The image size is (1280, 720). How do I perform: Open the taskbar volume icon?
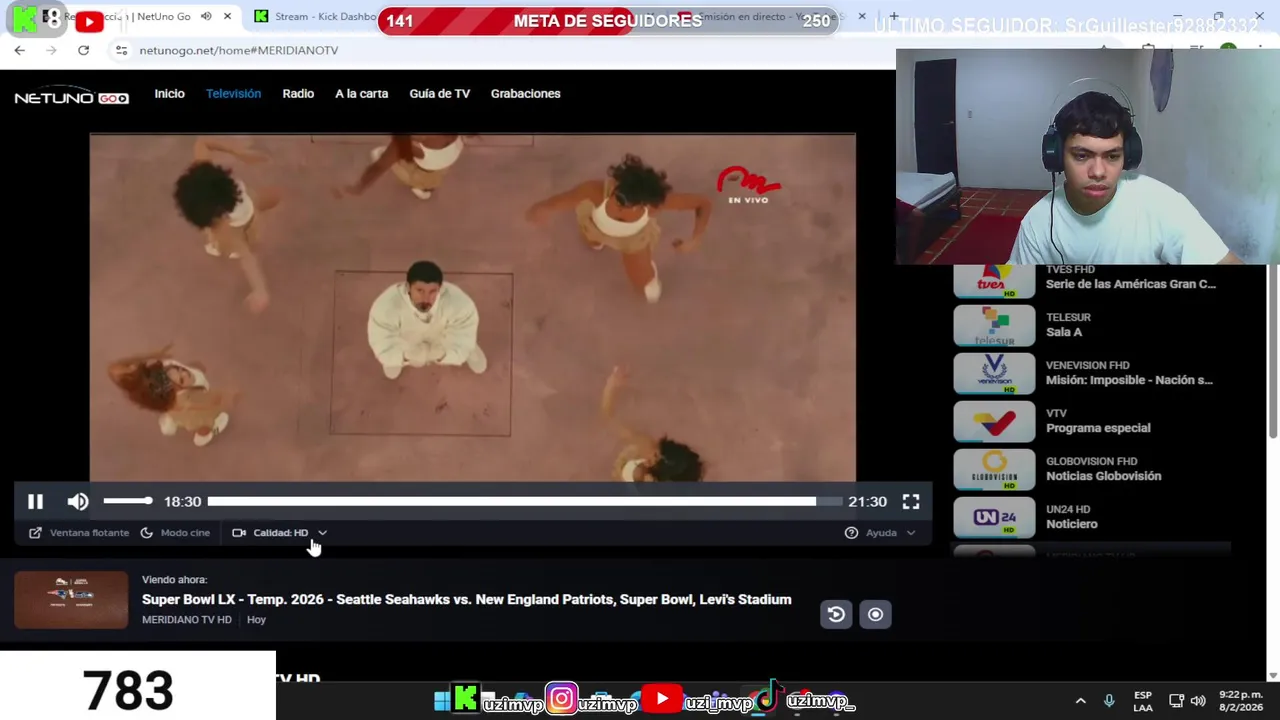(1198, 701)
